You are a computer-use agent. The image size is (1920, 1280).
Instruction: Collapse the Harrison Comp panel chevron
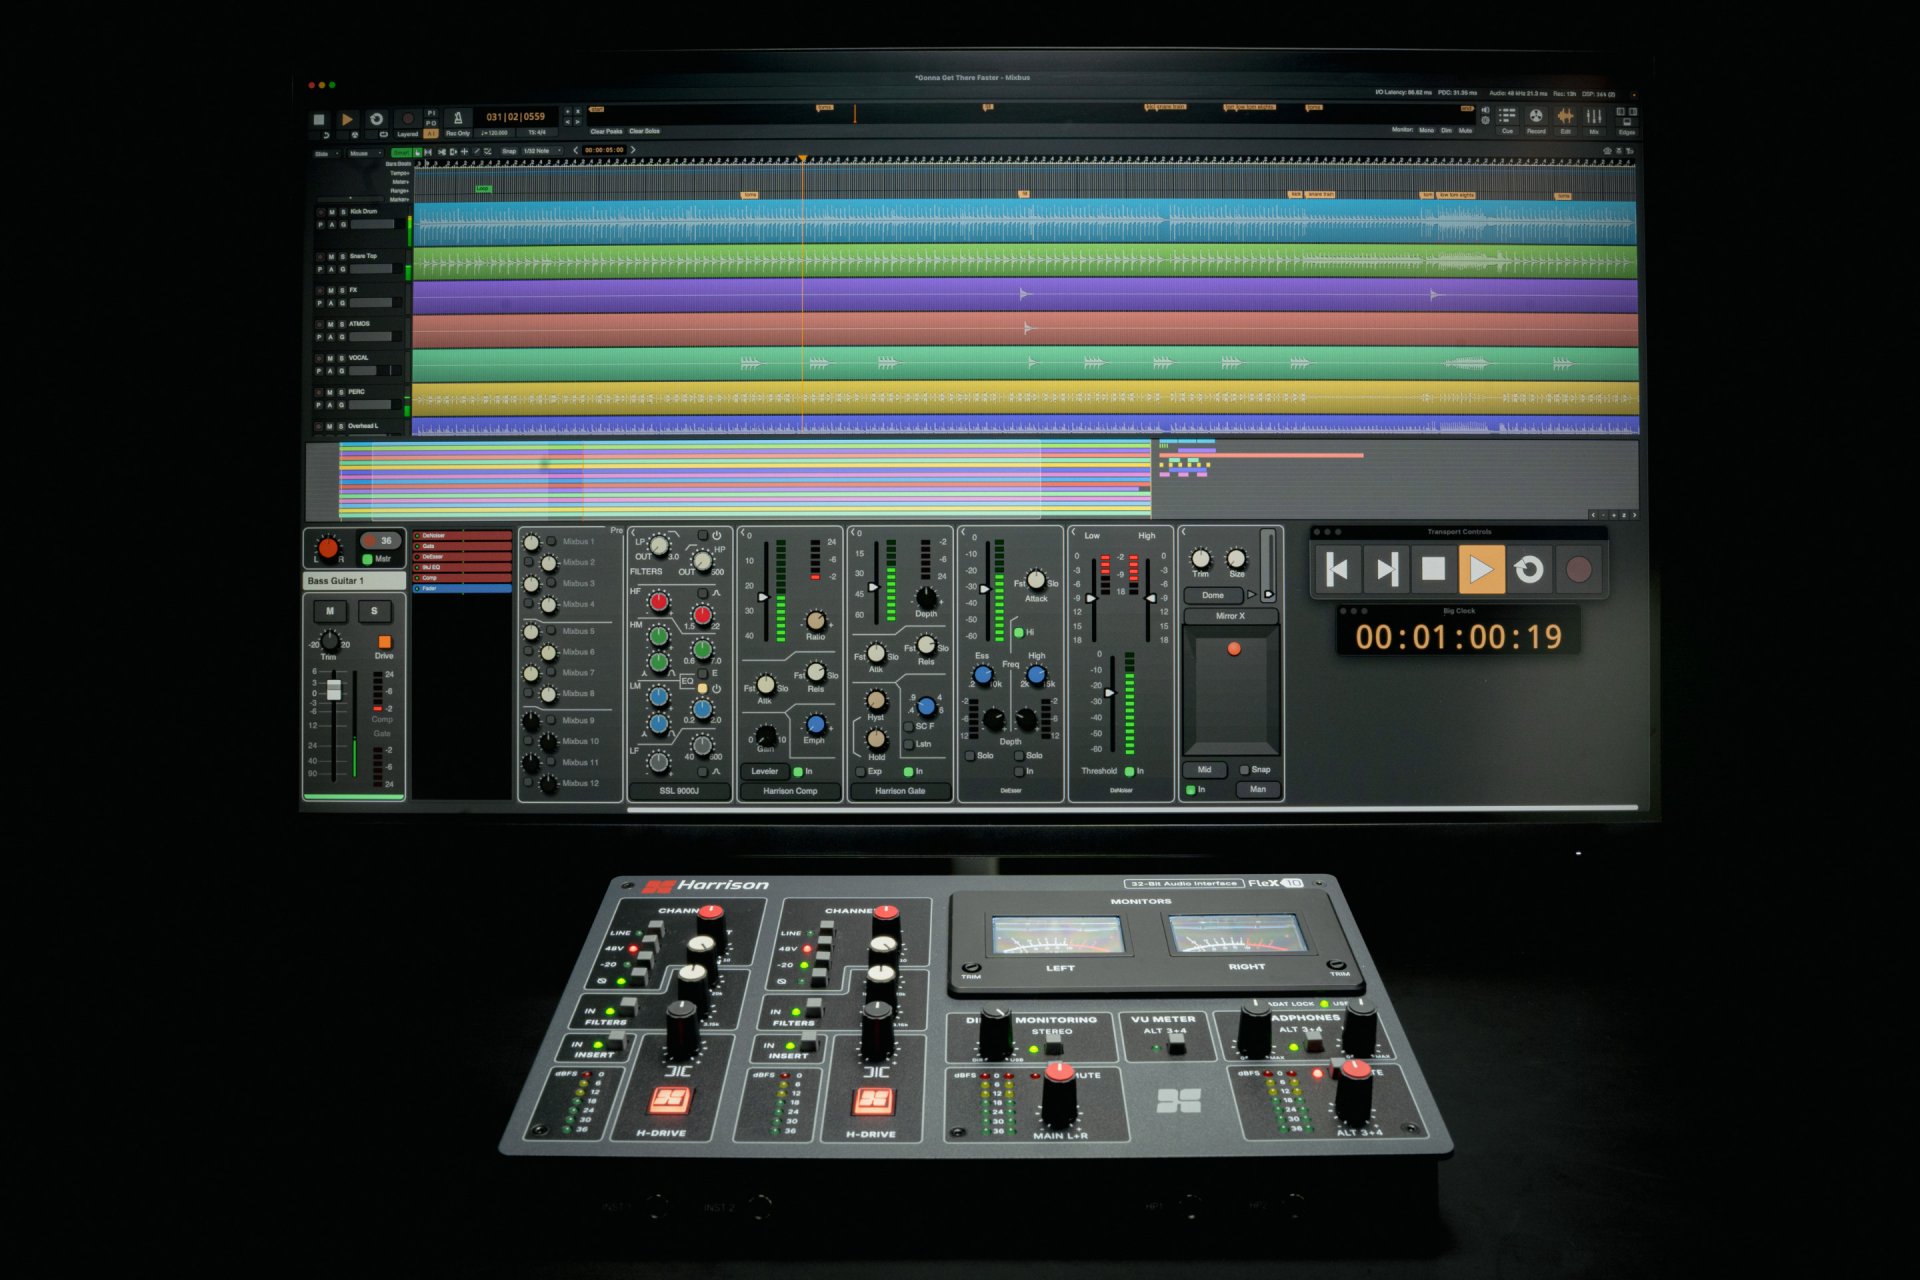point(743,534)
